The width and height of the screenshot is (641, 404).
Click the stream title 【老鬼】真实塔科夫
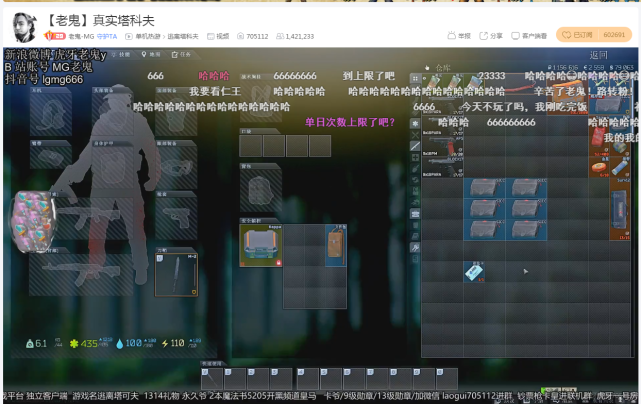[x=100, y=20]
